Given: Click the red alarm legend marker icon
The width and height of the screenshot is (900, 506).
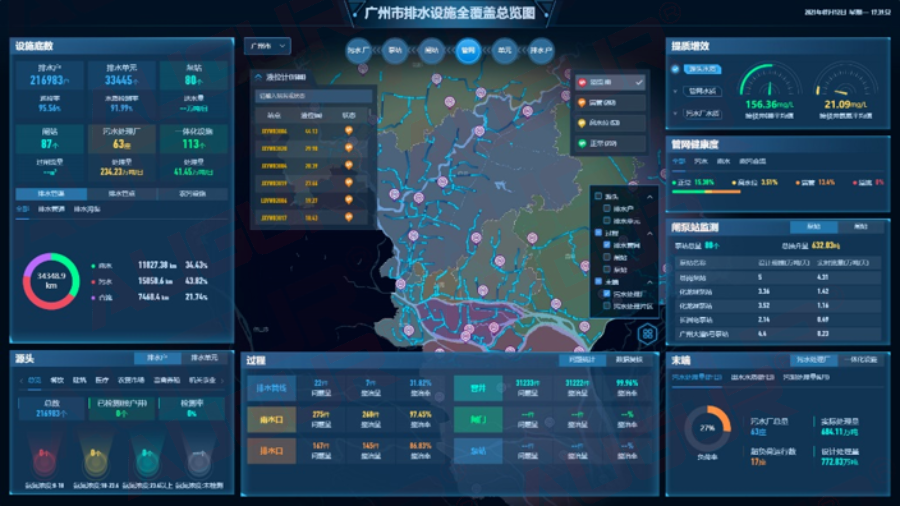Looking at the screenshot, I should tap(583, 82).
